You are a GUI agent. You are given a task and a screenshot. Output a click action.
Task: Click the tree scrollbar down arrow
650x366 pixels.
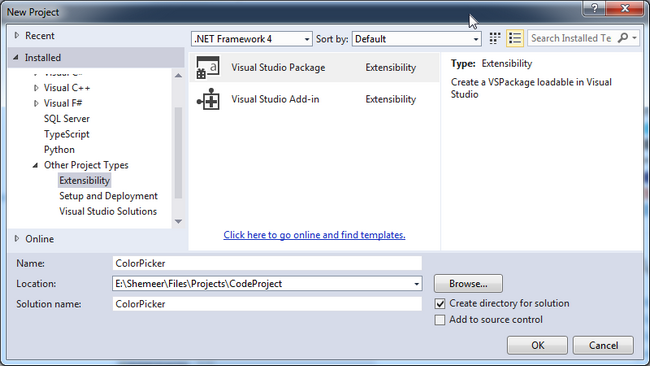(x=178, y=221)
